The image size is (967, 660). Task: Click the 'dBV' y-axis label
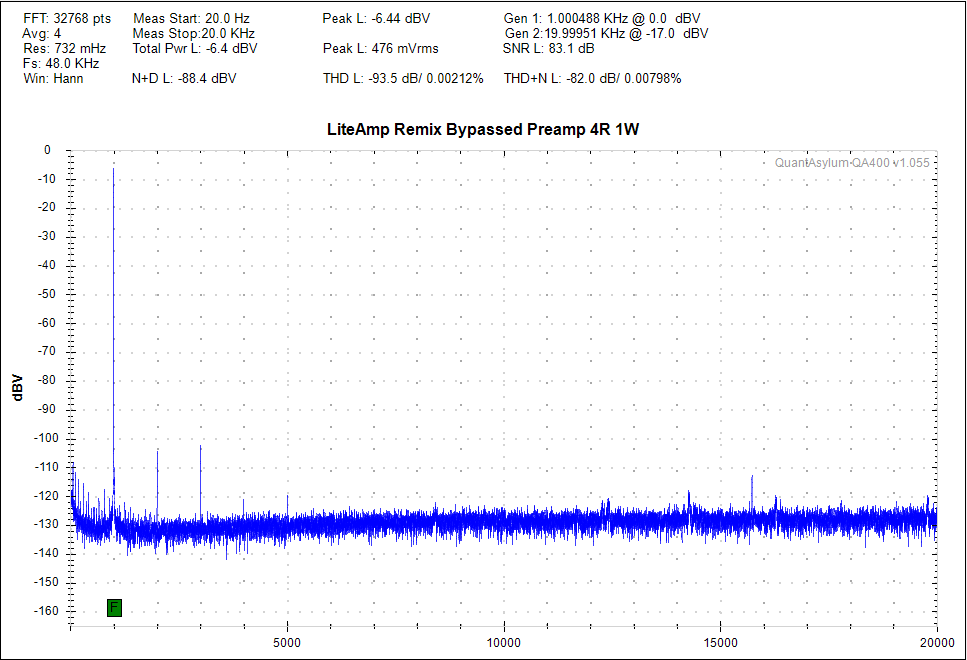pos(18,388)
